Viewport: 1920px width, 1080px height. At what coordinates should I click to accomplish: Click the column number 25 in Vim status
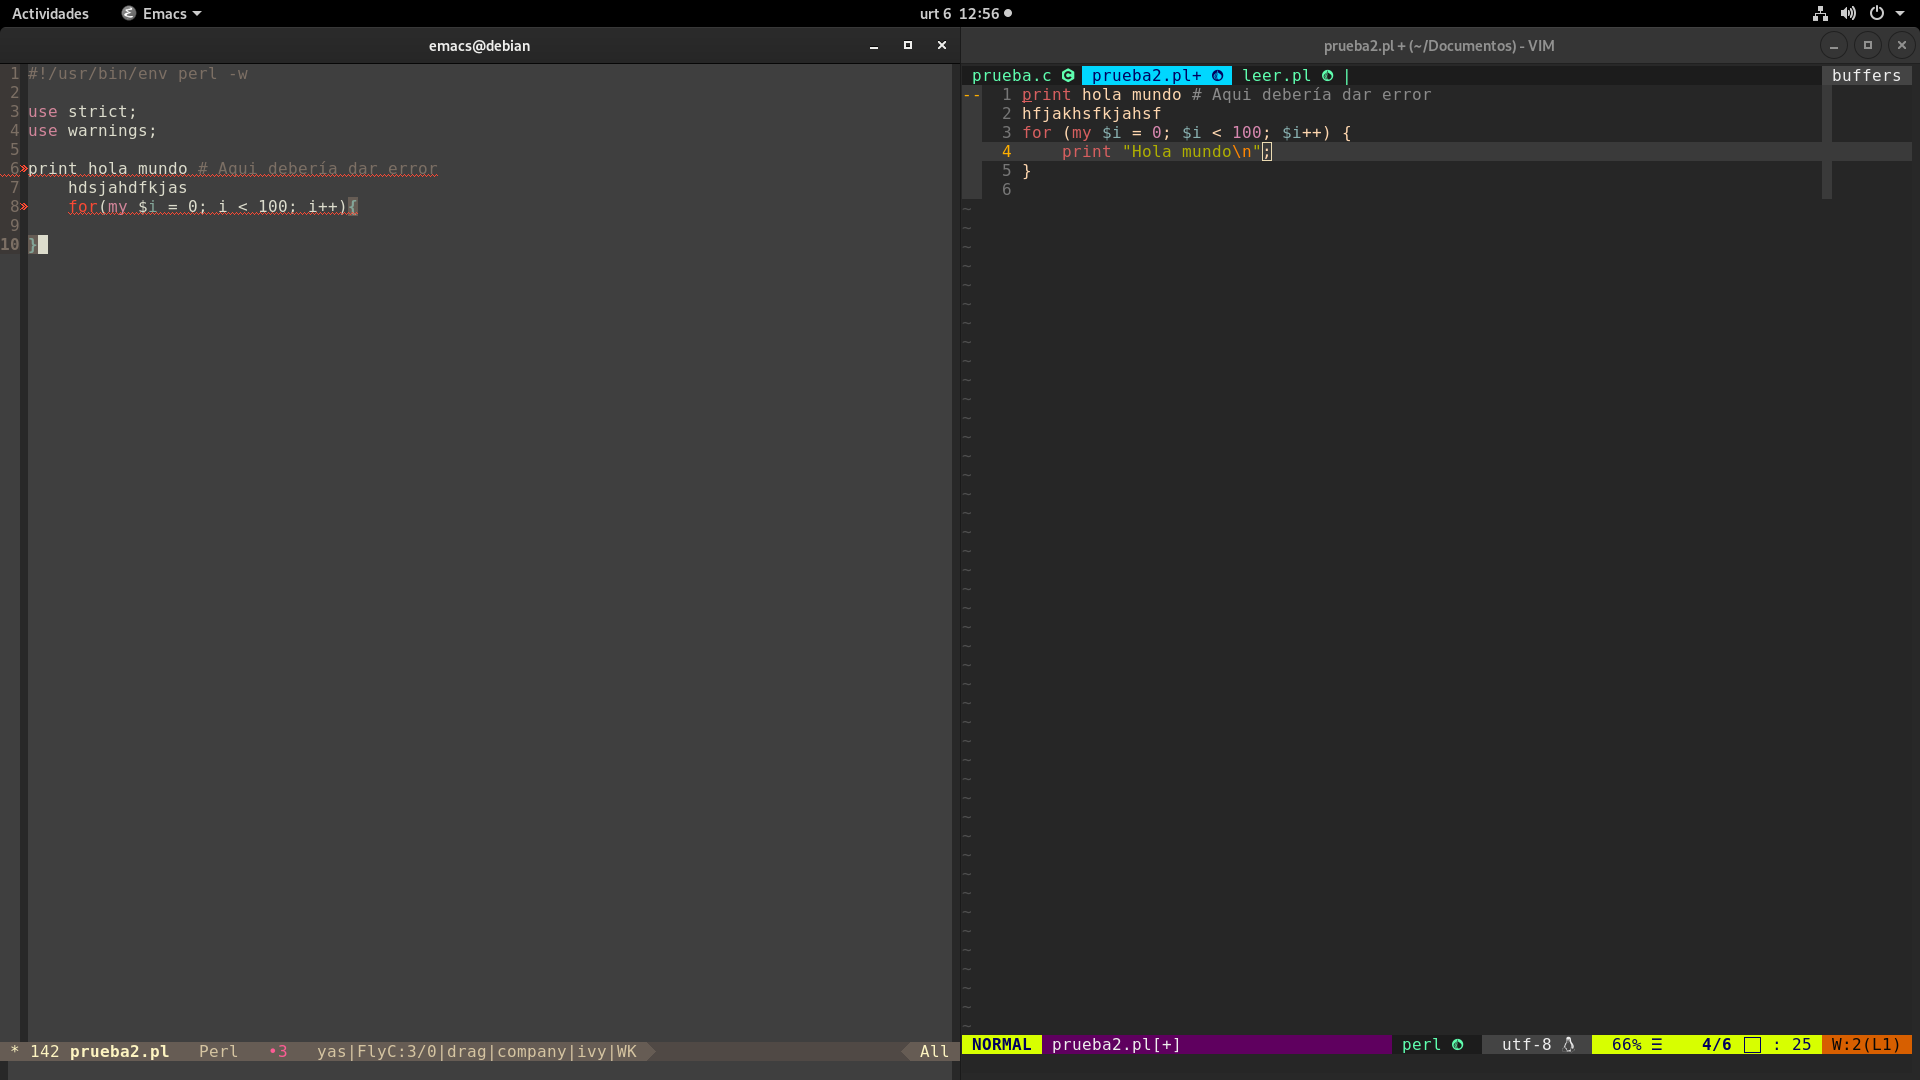(1801, 1044)
